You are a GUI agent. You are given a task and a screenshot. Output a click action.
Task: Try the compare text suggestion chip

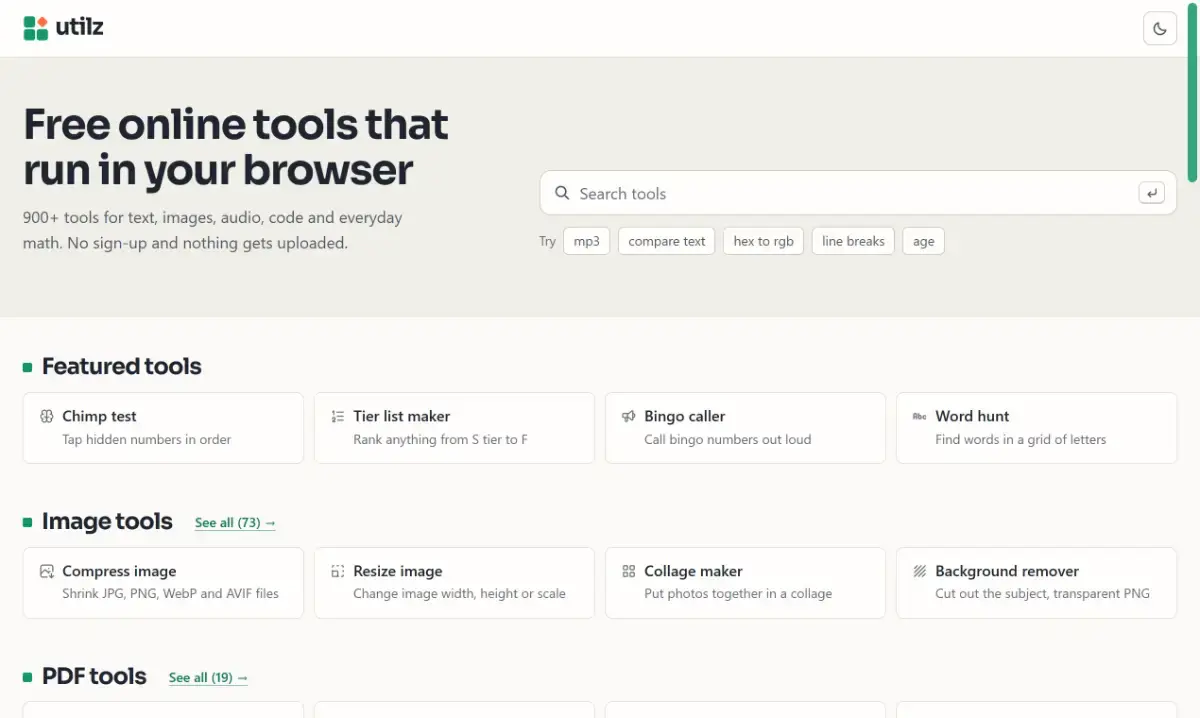click(x=667, y=241)
